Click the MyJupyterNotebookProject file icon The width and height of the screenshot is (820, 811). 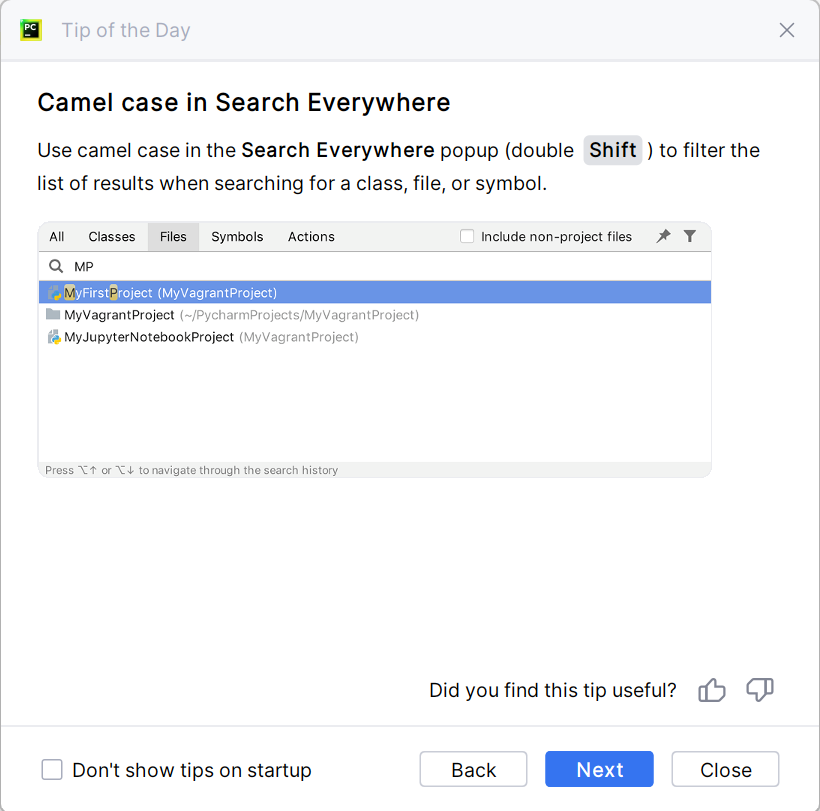(x=54, y=337)
